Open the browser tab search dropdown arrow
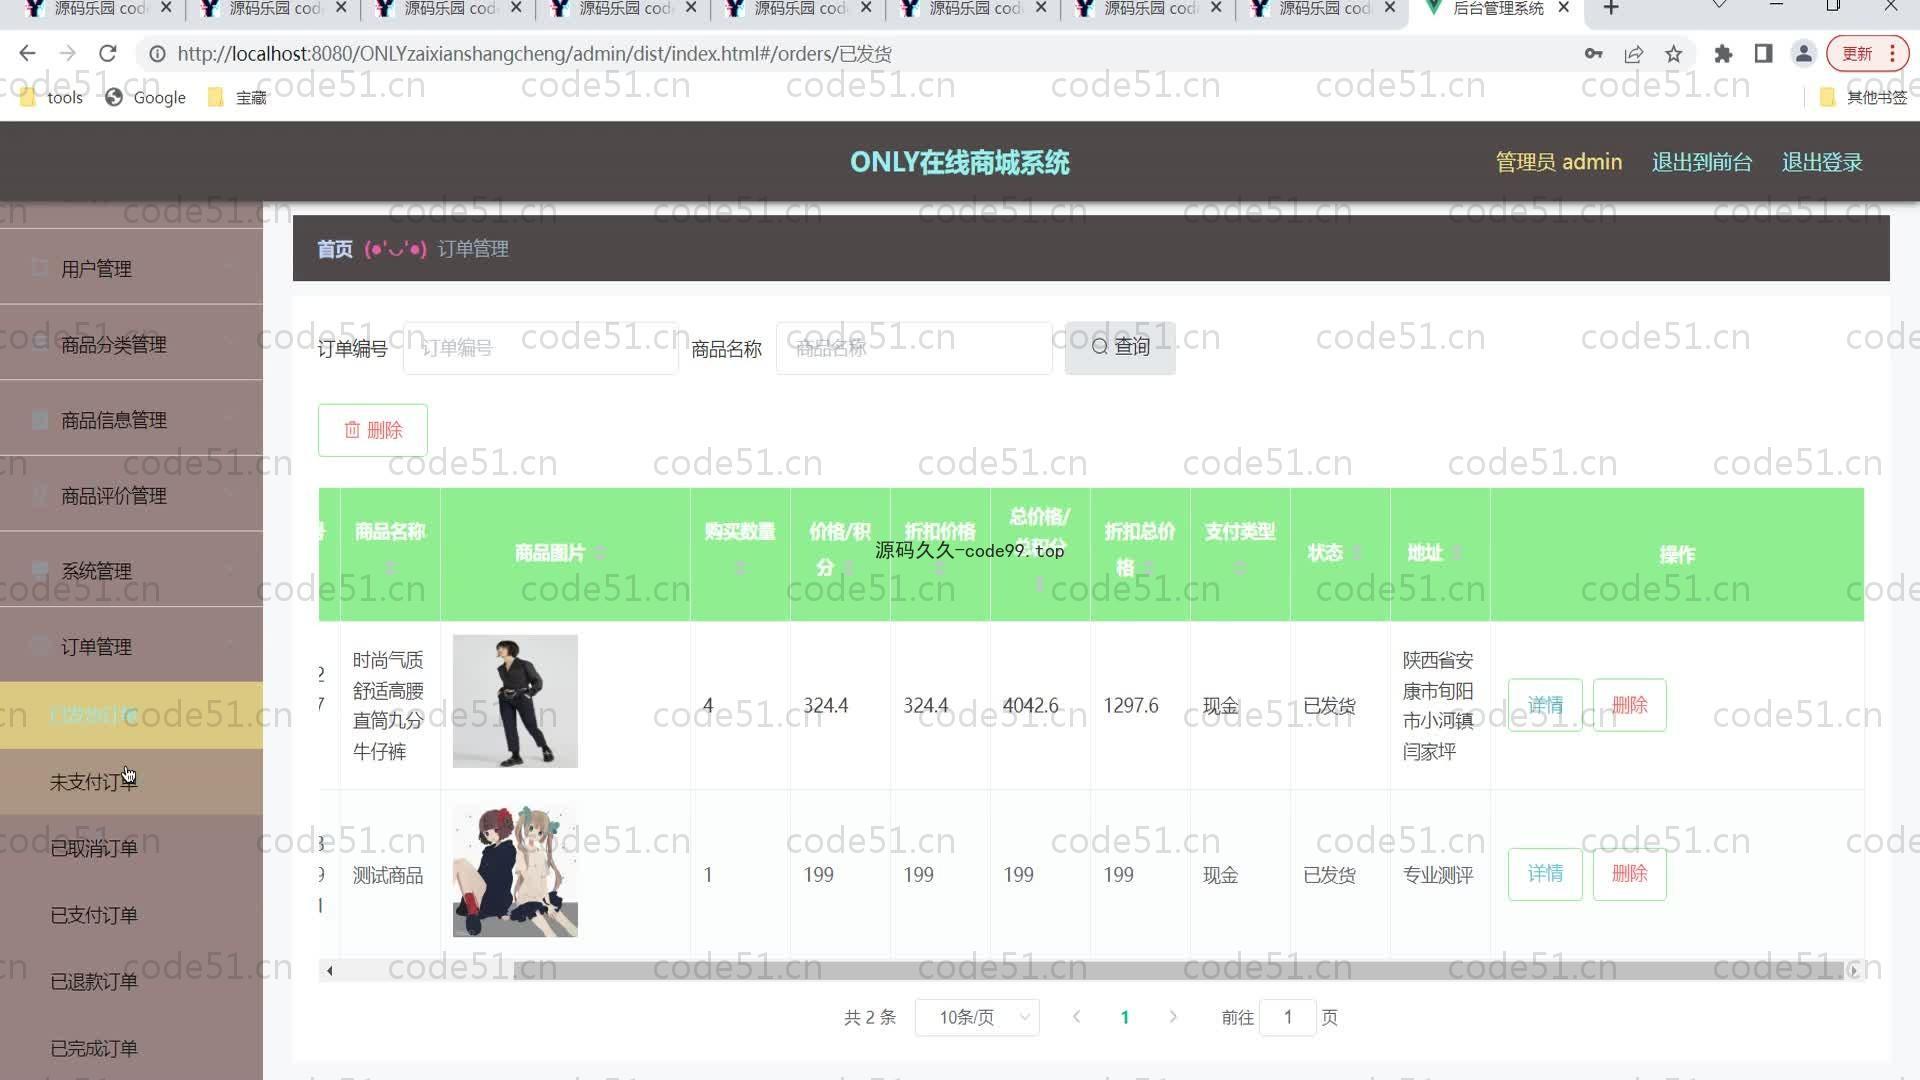1920x1080 pixels. (1719, 6)
